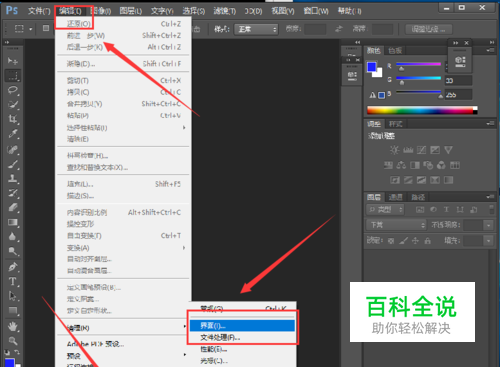Screen dimensions: 500x367
Task: Select the Rectangular Marquee tool in toolbox
Action: (13, 76)
